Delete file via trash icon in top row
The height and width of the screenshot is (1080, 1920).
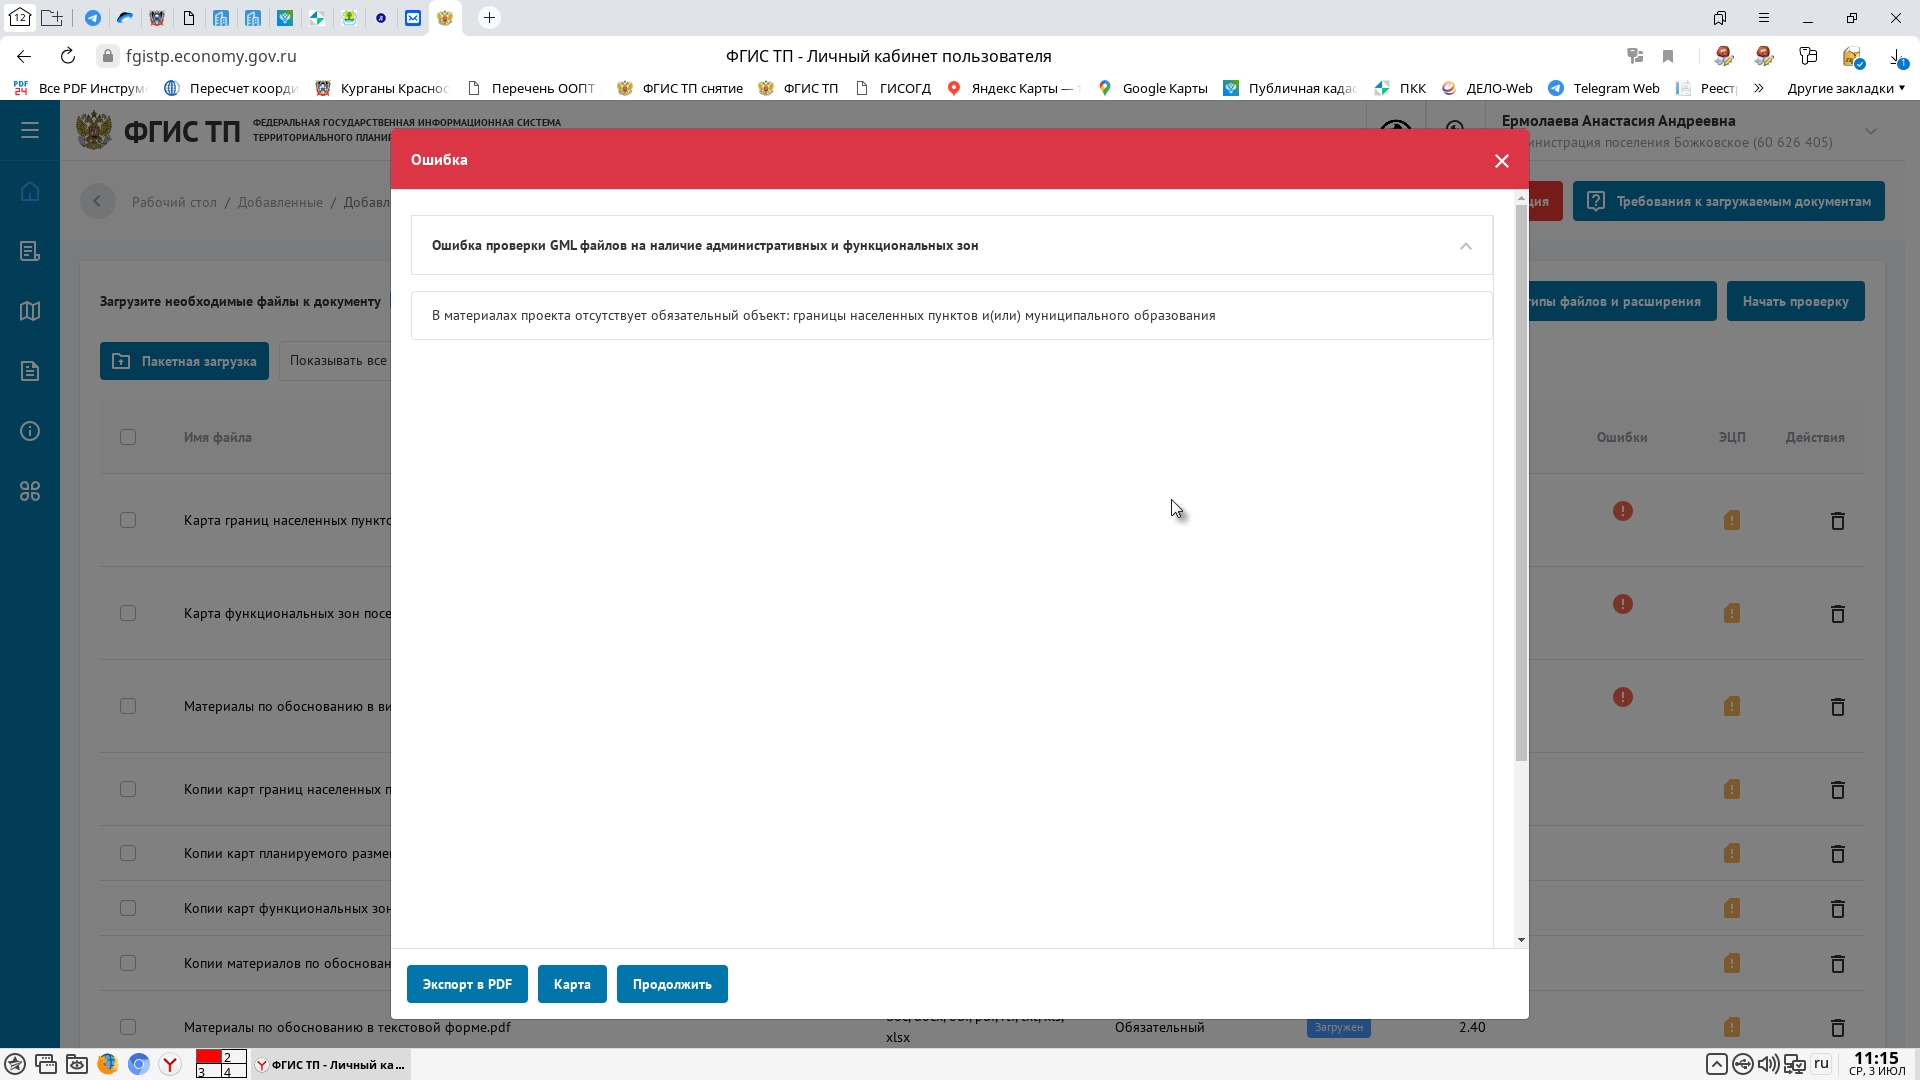(x=1838, y=520)
